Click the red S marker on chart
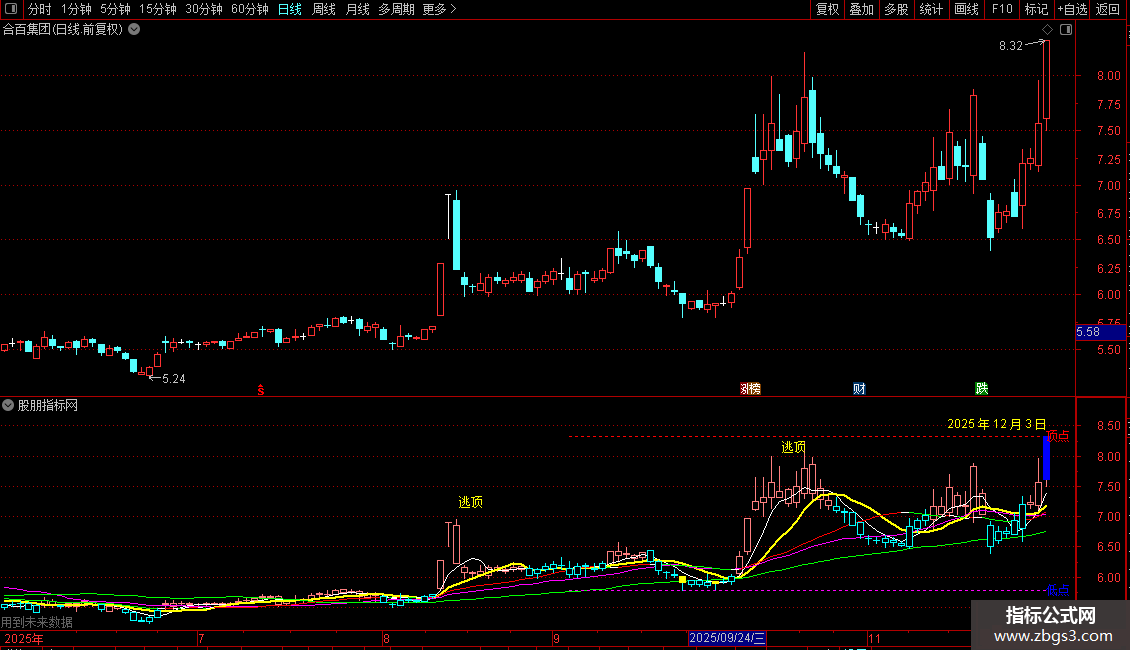The image size is (1130, 650). click(261, 389)
